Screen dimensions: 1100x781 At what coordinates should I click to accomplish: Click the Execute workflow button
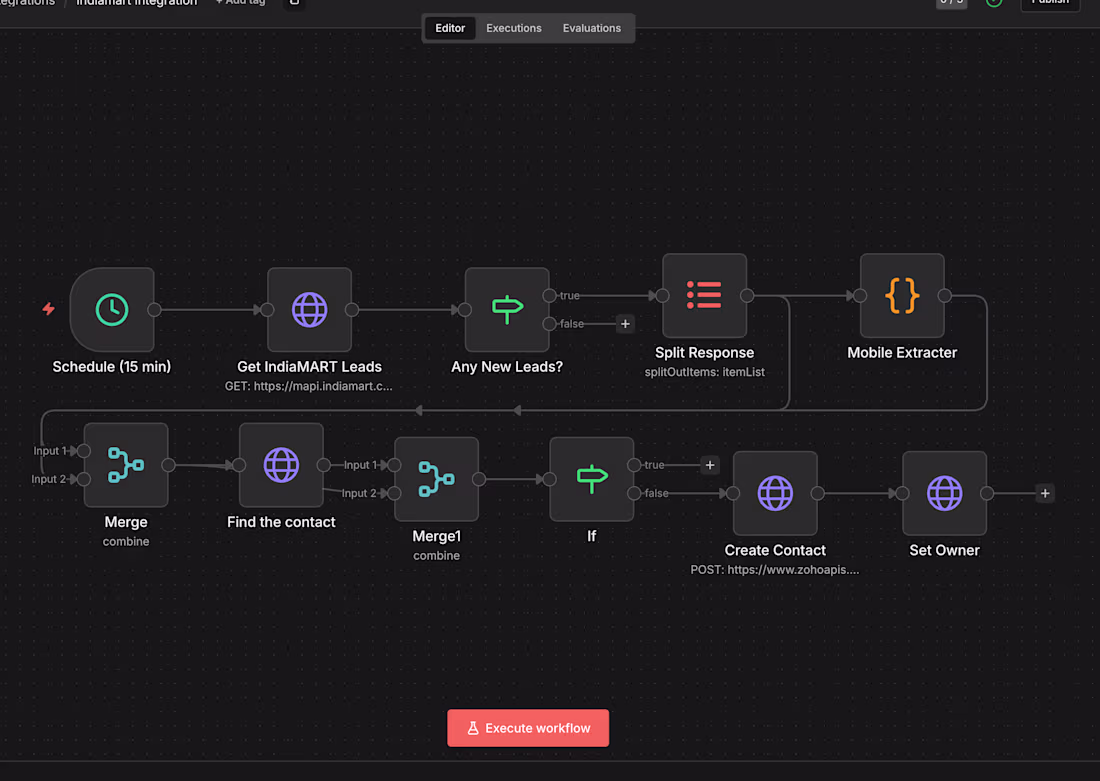point(528,728)
